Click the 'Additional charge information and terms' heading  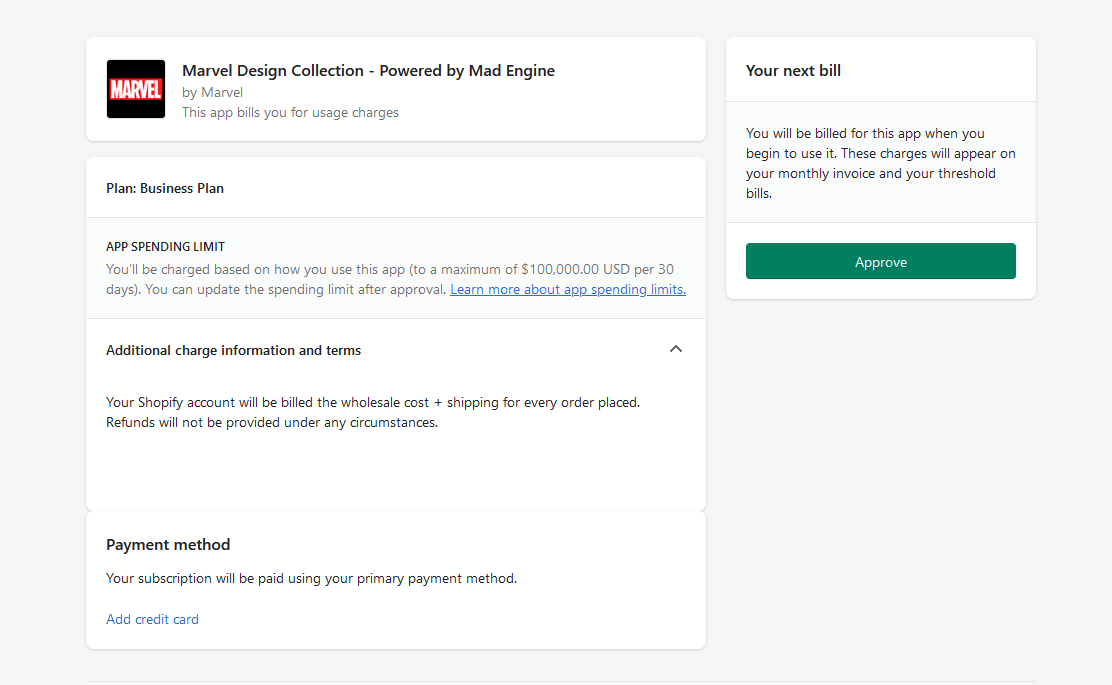(x=233, y=350)
